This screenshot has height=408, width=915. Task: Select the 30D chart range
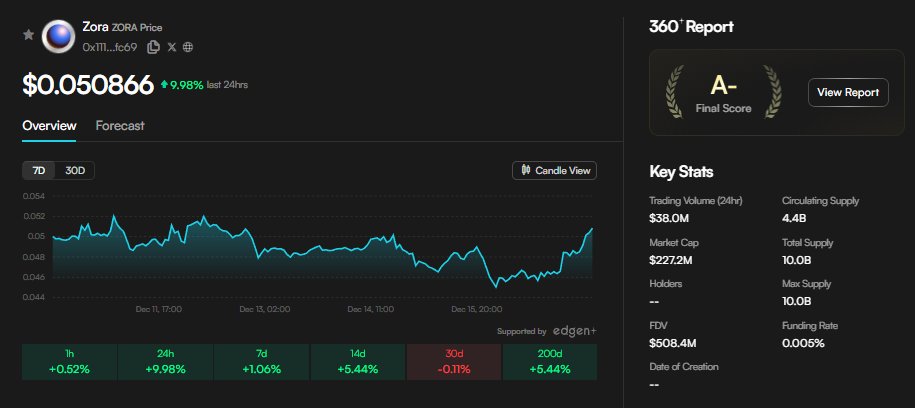[x=75, y=170]
